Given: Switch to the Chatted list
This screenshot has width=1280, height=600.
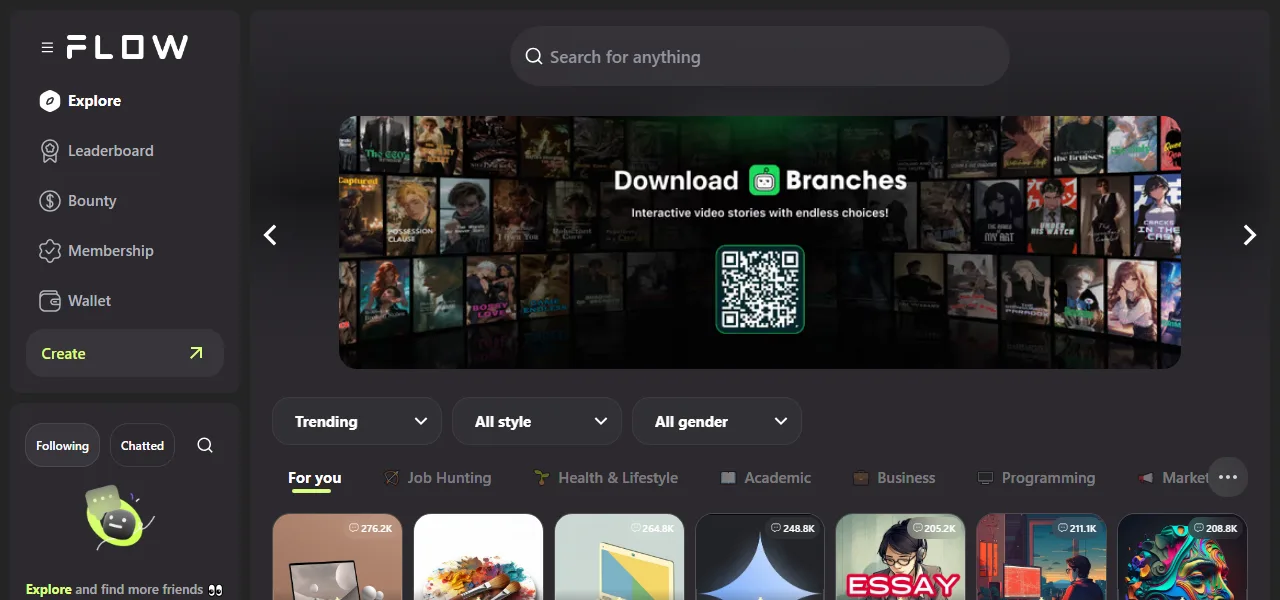Looking at the screenshot, I should tap(142, 446).
